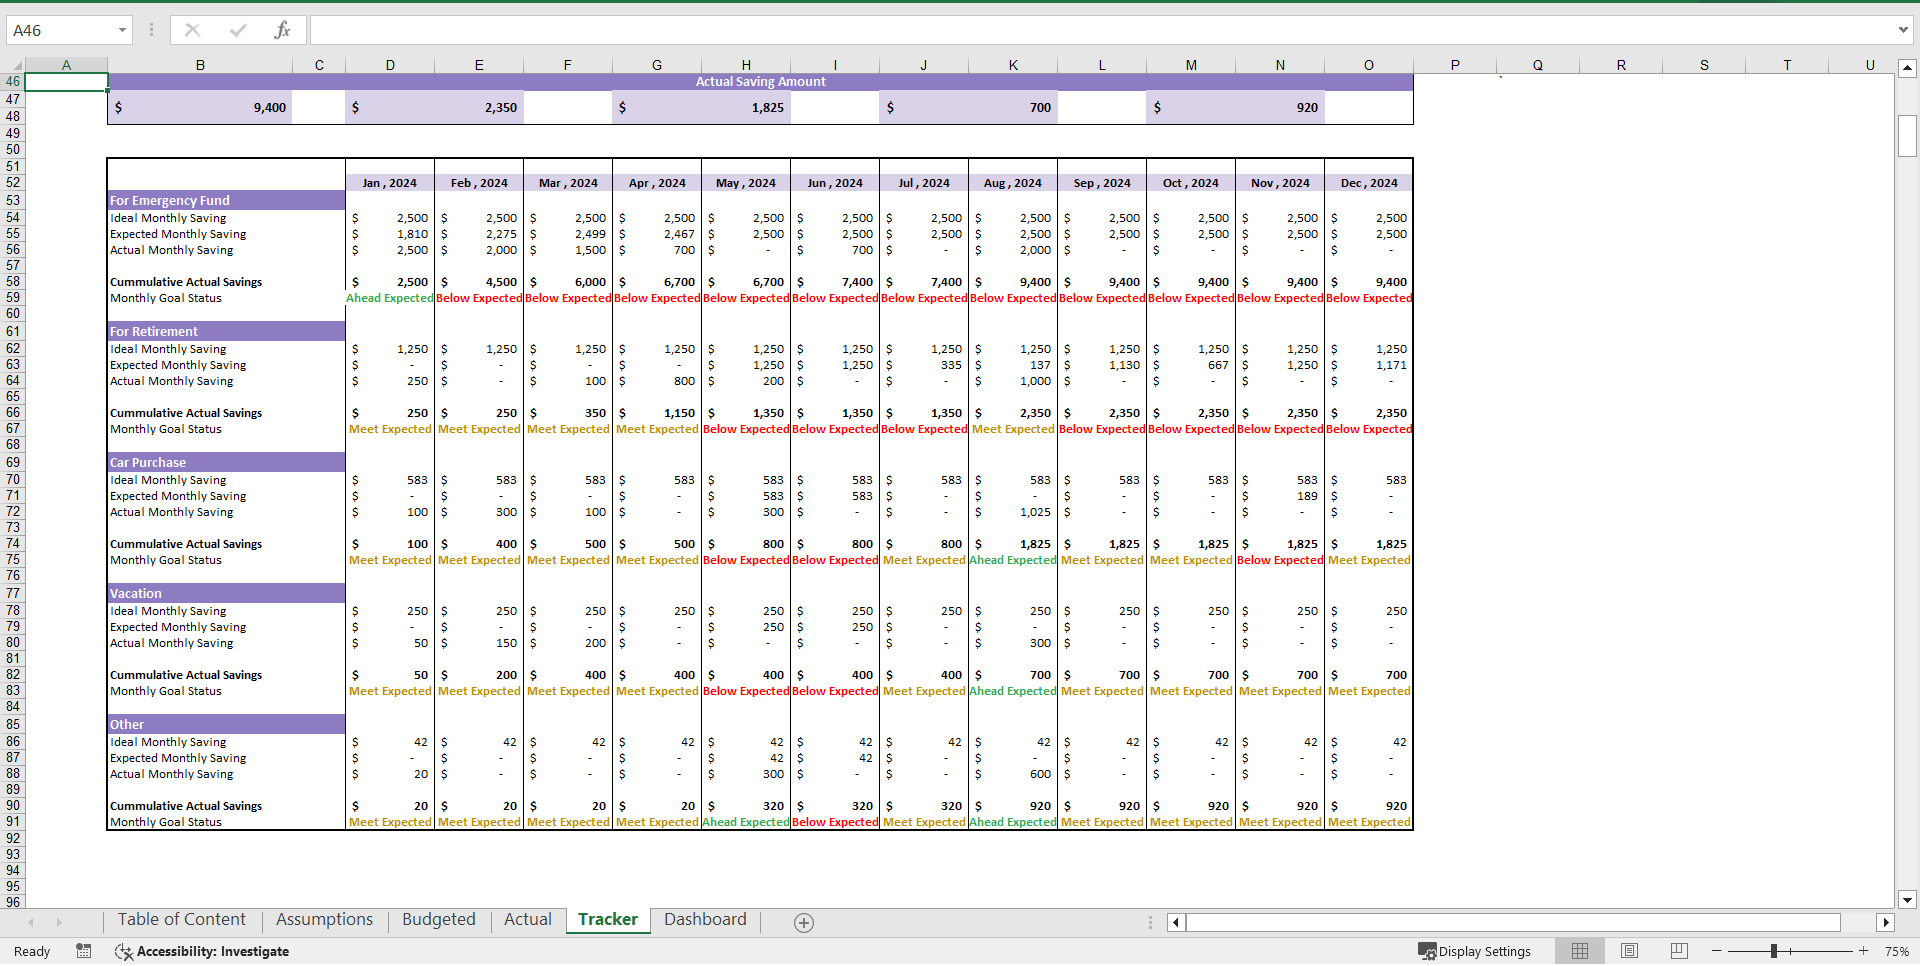Switch to Page Break Preview icon
1920x966 pixels.
pyautogui.click(x=1679, y=951)
